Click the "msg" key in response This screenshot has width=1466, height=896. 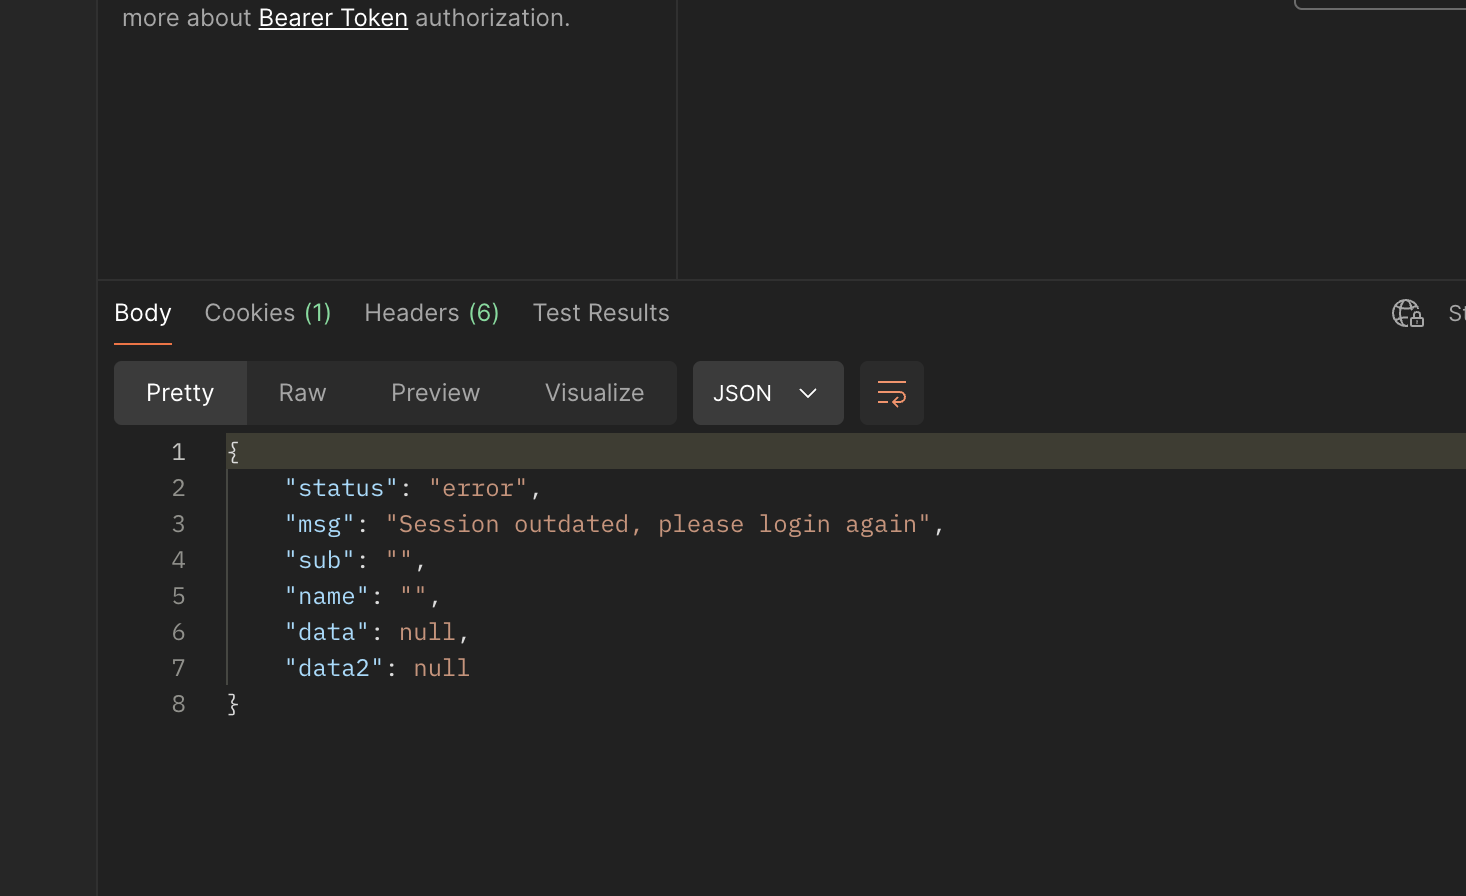coord(320,524)
